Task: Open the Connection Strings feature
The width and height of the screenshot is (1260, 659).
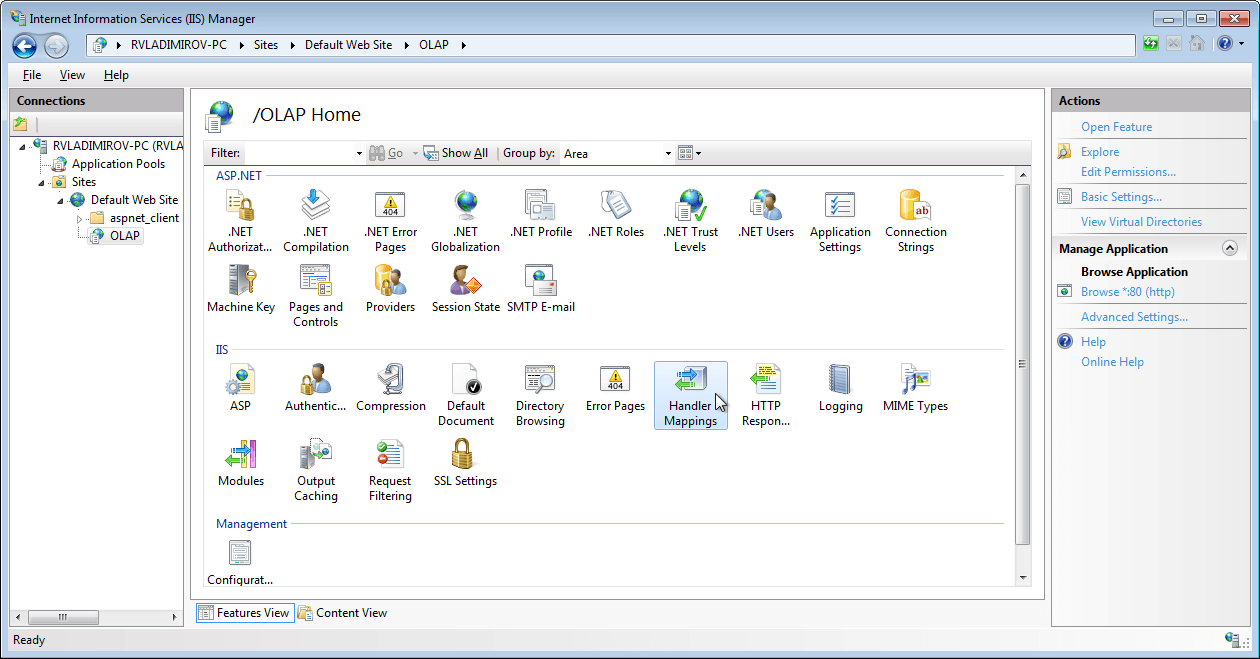Action: (x=915, y=215)
